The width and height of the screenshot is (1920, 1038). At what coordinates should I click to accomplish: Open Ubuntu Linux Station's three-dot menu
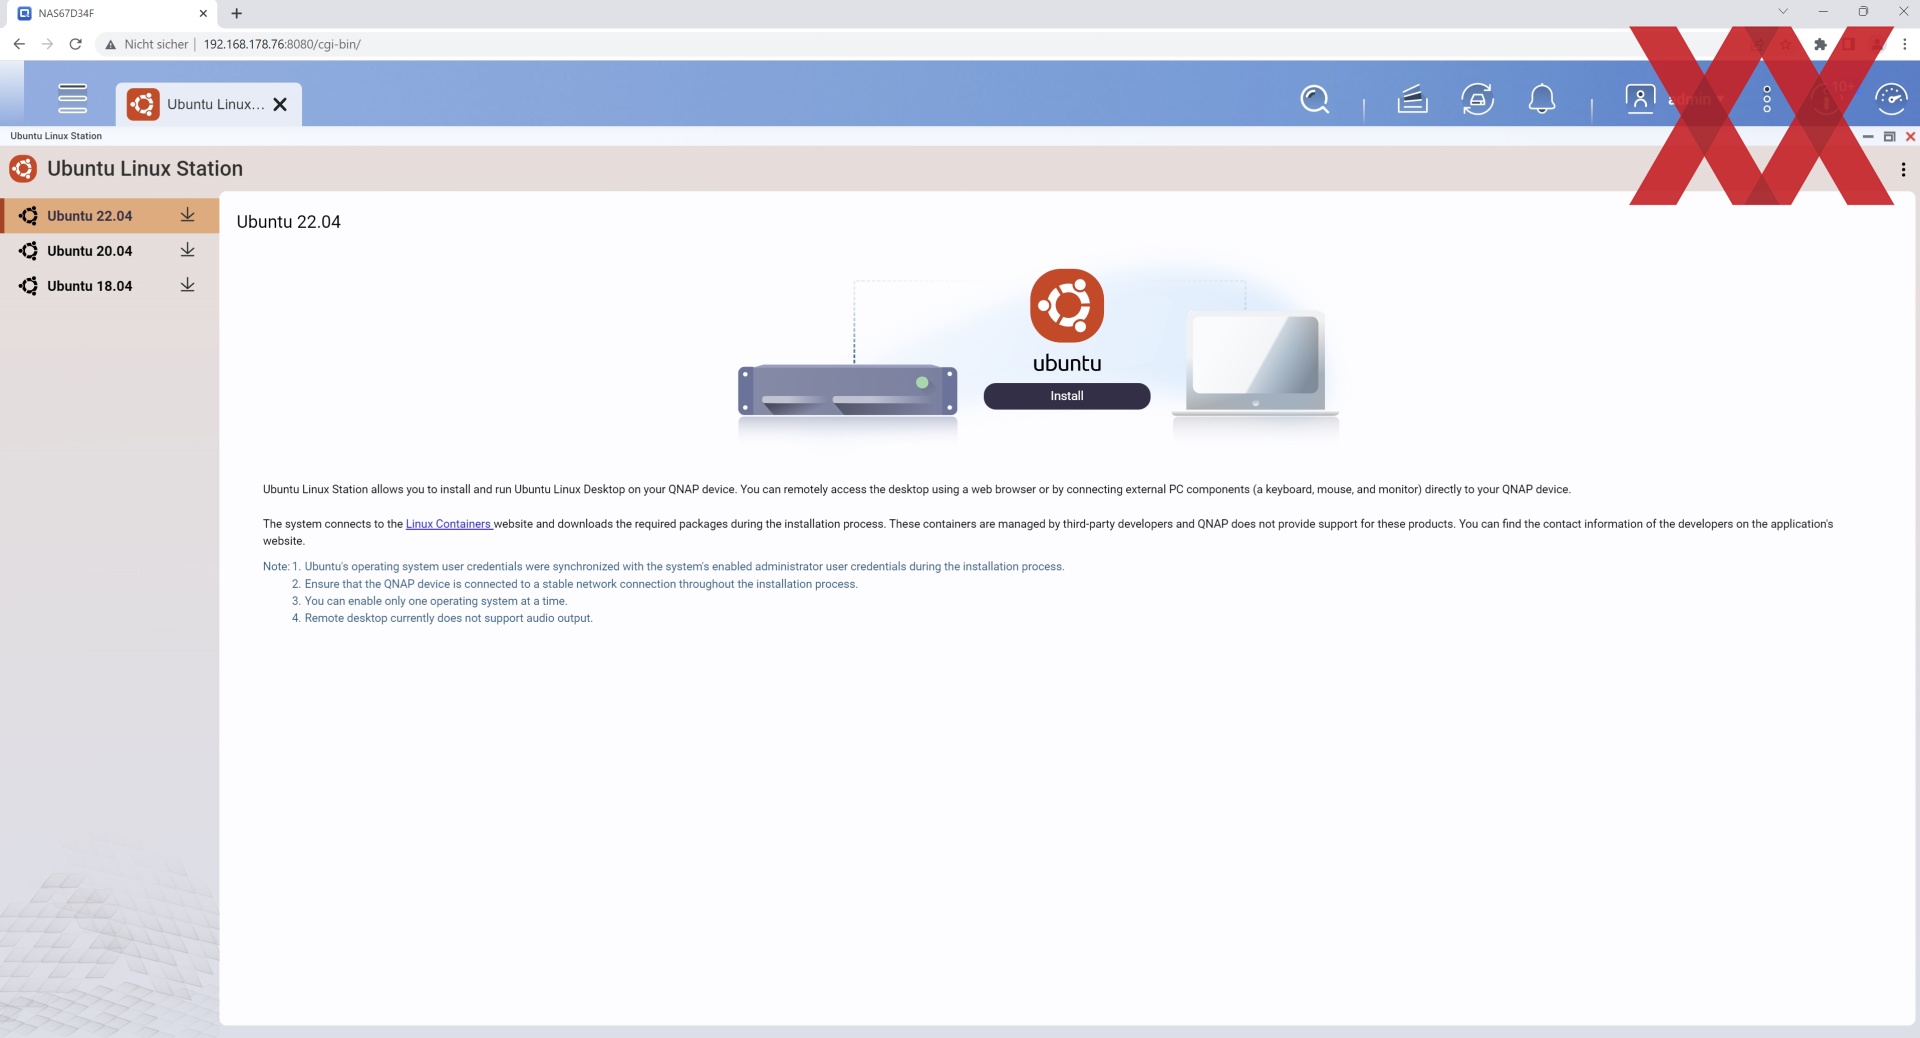1903,169
